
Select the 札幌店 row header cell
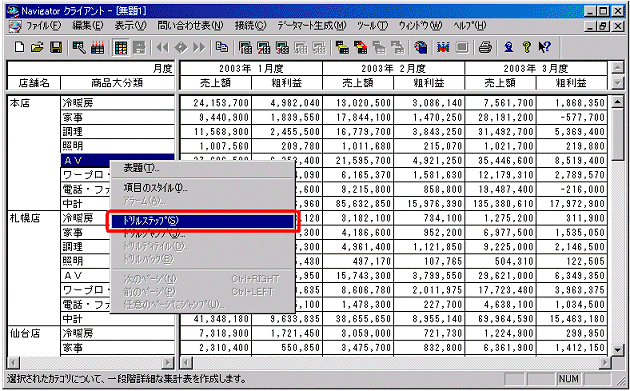point(34,268)
